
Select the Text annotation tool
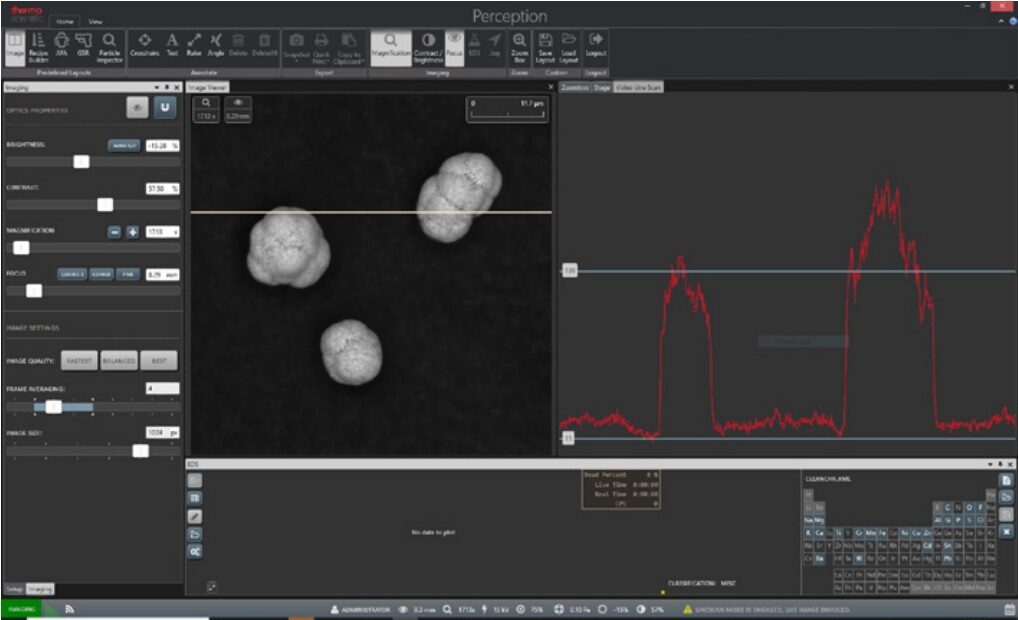pyautogui.click(x=172, y=45)
